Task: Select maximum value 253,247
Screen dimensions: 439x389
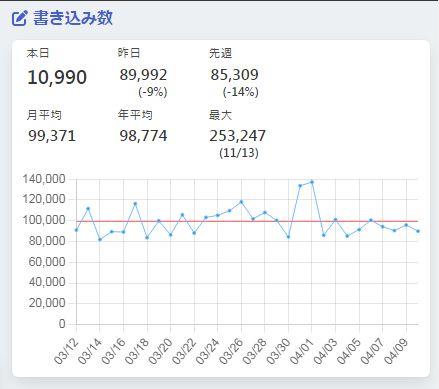Action: coord(237,136)
